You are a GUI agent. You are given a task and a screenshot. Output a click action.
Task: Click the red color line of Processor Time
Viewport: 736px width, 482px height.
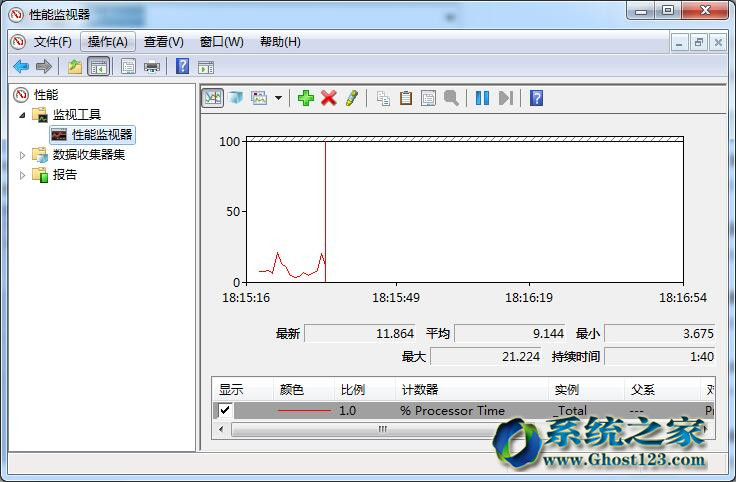point(304,411)
